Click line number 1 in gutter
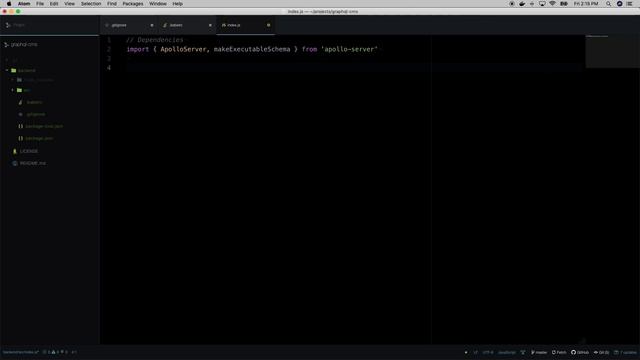Screen dimensions: 640x360 tap(109, 40)
